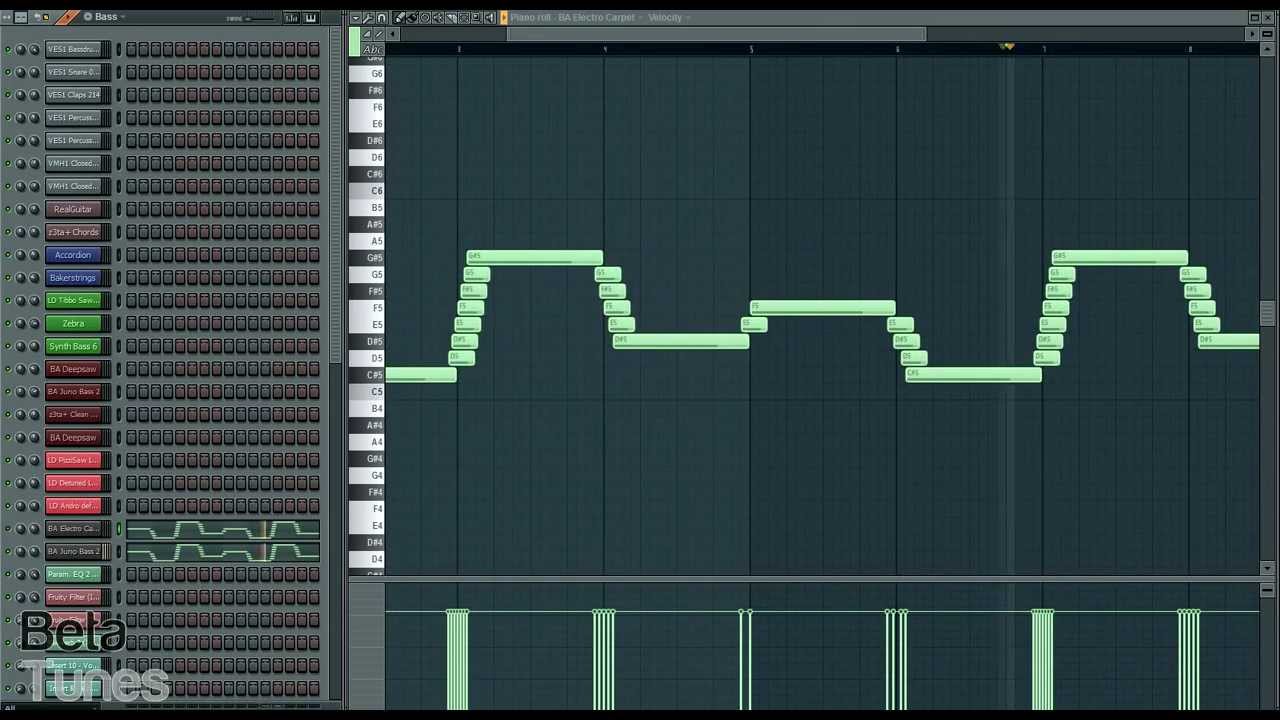This screenshot has width=1280, height=720.
Task: Open the Accordion channel button
Action: [73, 255]
